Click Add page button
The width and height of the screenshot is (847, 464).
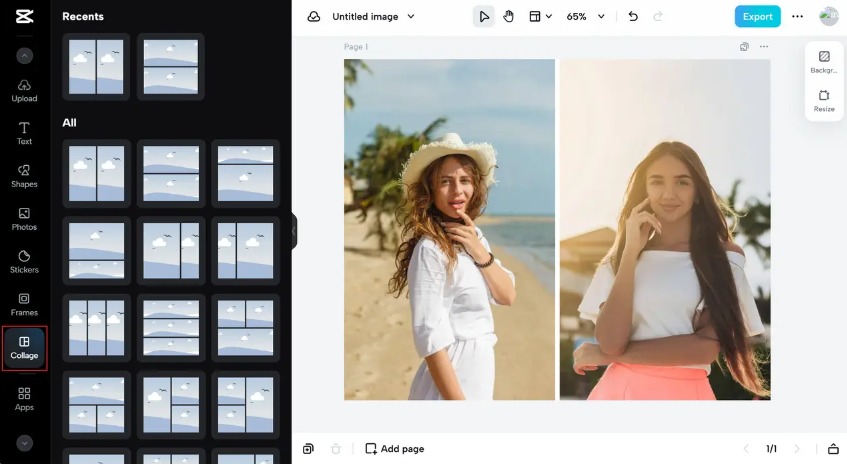coord(395,449)
